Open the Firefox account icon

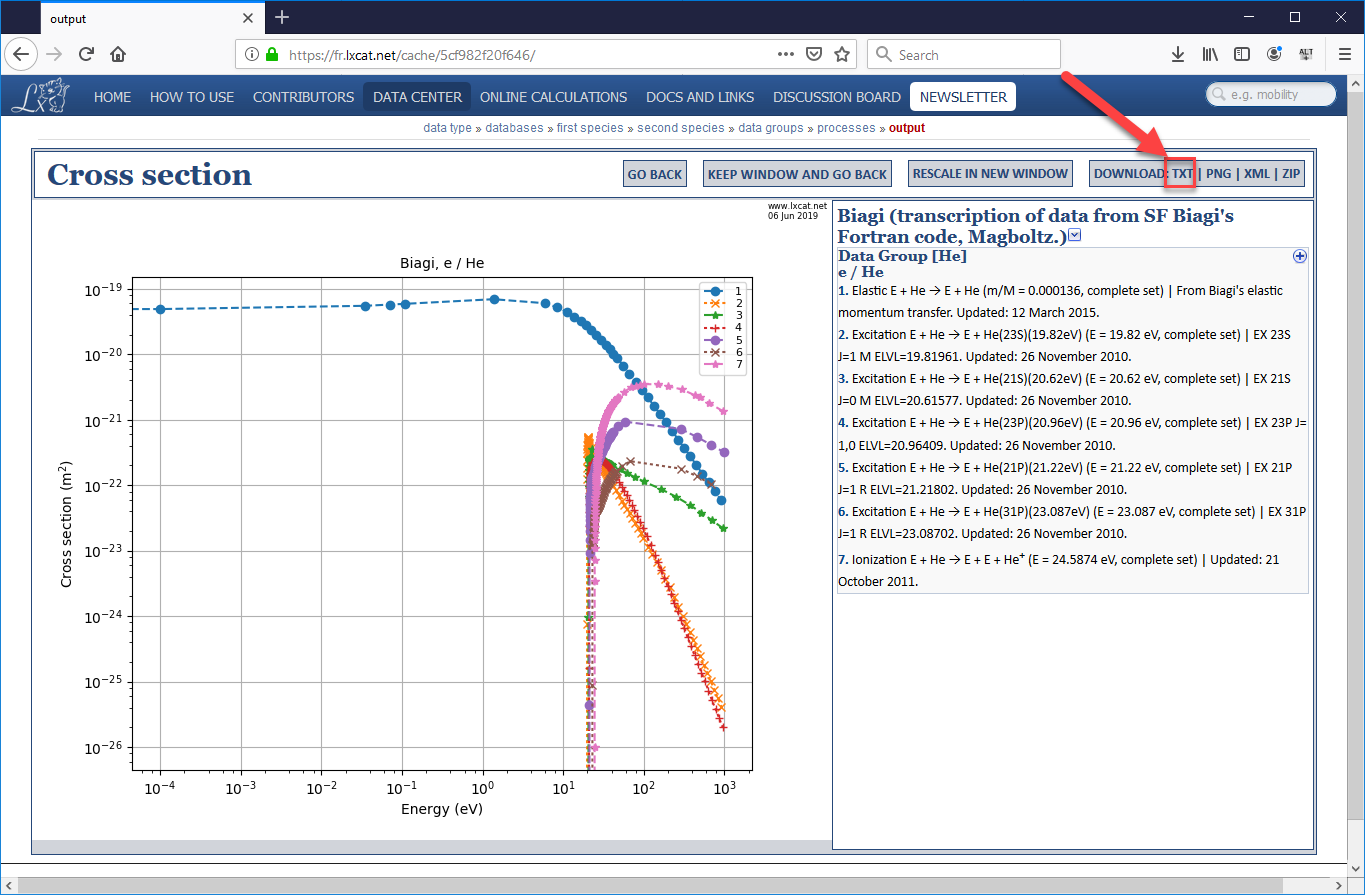(x=1274, y=54)
